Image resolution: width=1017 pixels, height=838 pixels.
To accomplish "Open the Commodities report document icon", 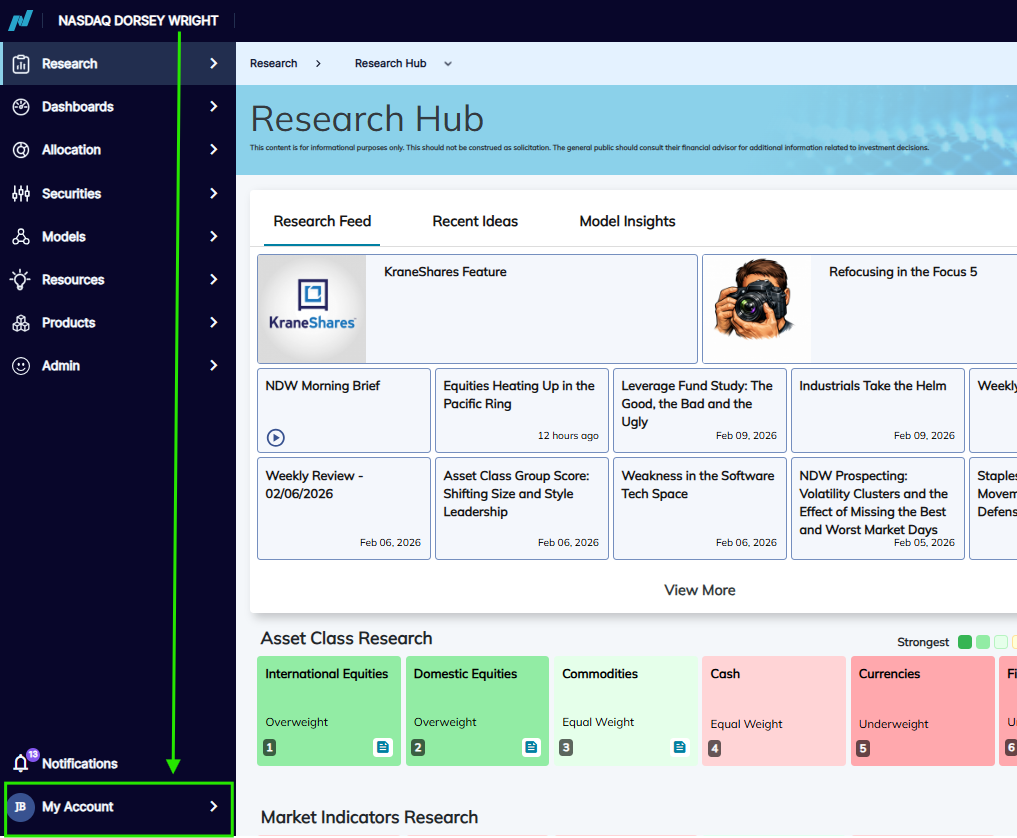I will pos(679,747).
